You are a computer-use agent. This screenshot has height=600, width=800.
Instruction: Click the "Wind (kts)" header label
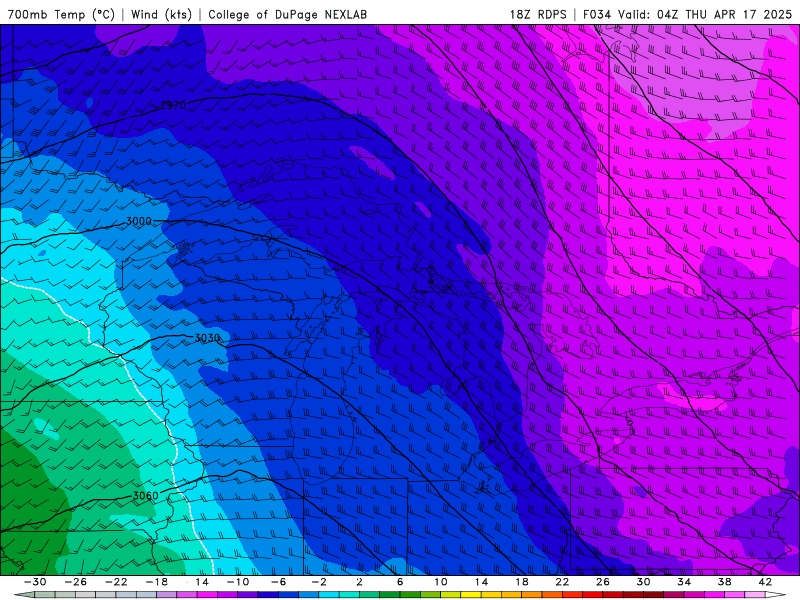pyautogui.click(x=161, y=14)
